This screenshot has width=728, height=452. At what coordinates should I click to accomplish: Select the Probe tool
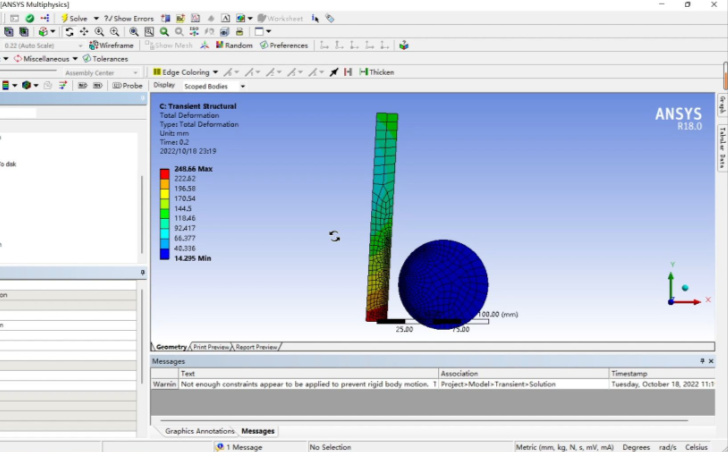[126, 85]
